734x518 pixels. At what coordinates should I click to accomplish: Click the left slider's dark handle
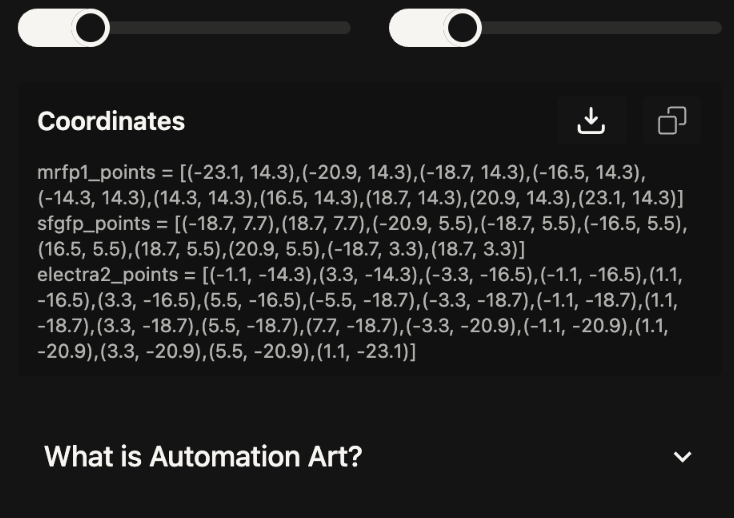pos(91,28)
